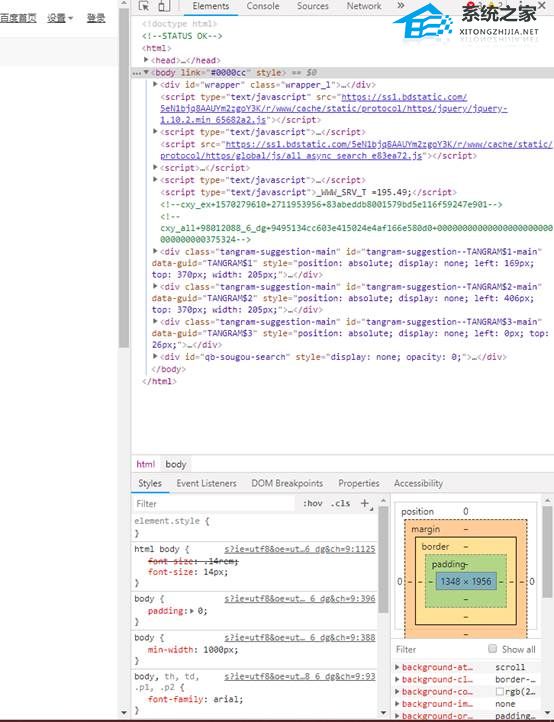Click the margin label in box model
Screen dimensions: 554x722
pyautogui.click(x=426, y=530)
